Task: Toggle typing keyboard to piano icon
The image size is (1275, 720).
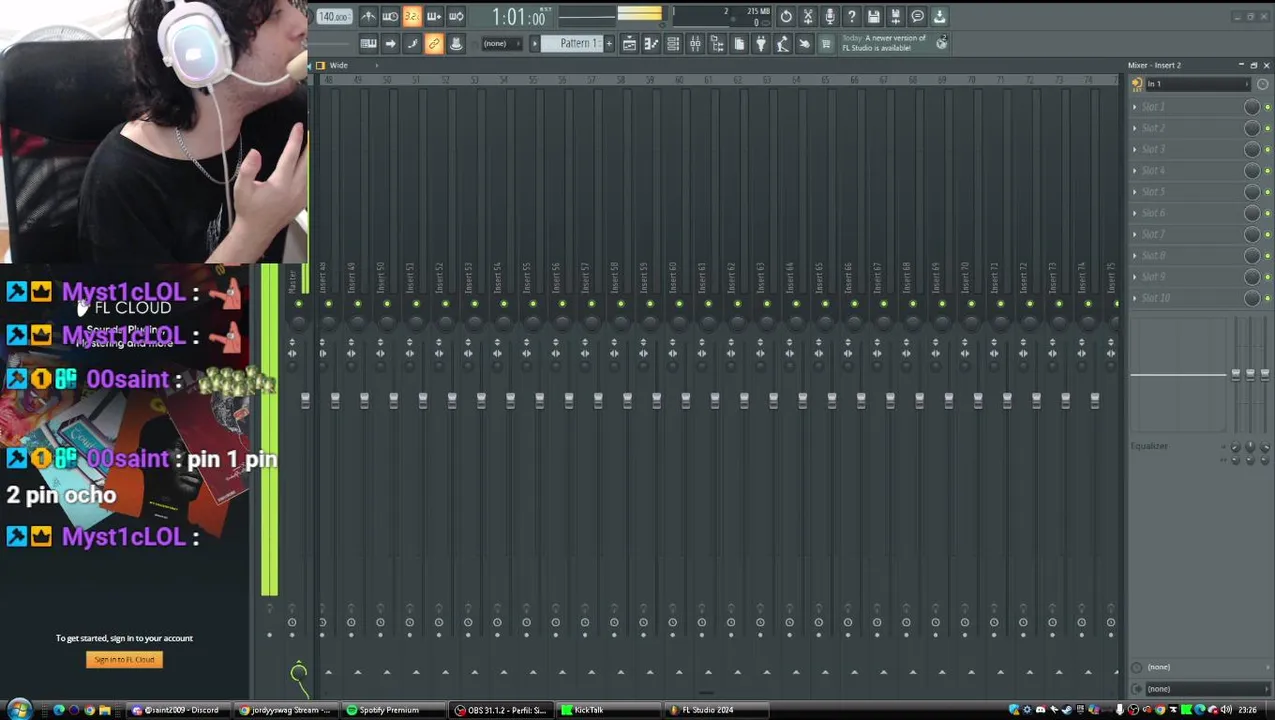Action: pyautogui.click(x=368, y=44)
